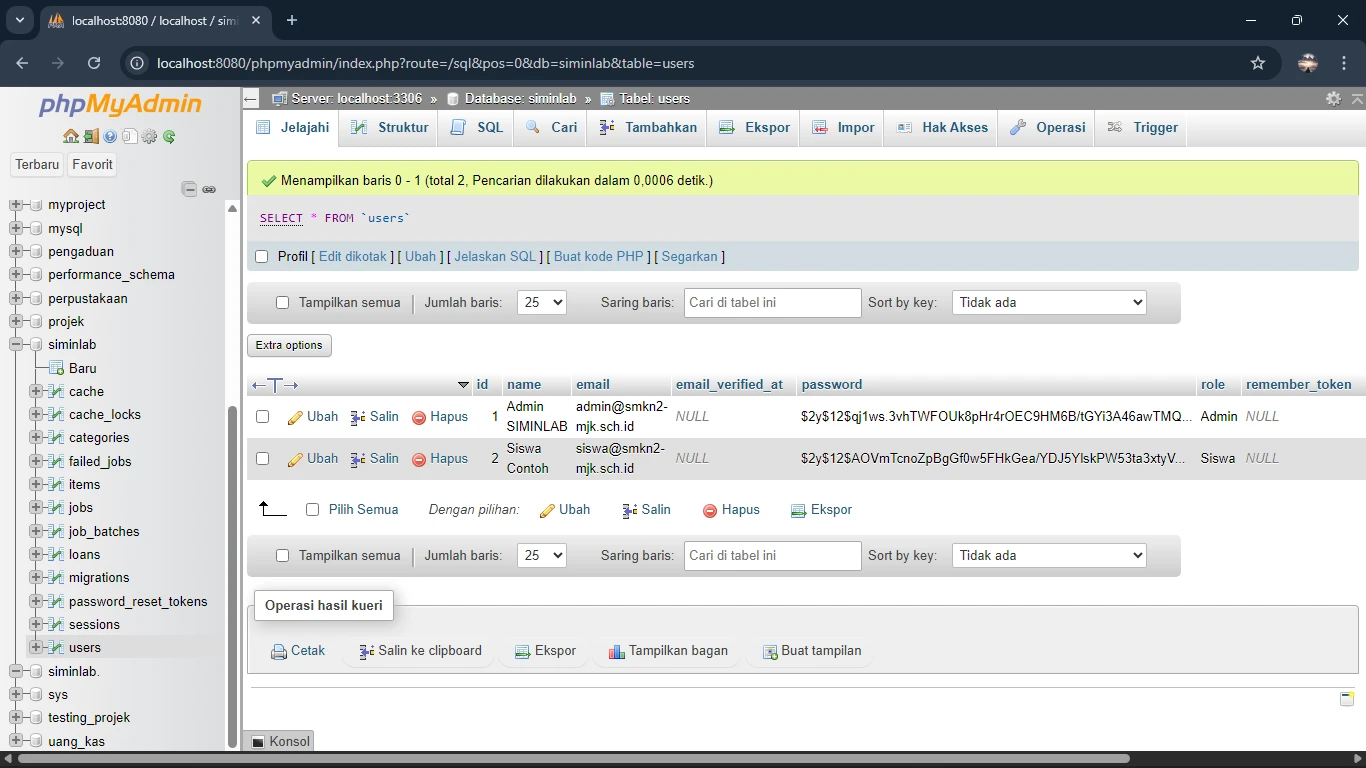This screenshot has height=768, width=1366.
Task: Click the page settings gear at top right
Action: [x=1333, y=98]
